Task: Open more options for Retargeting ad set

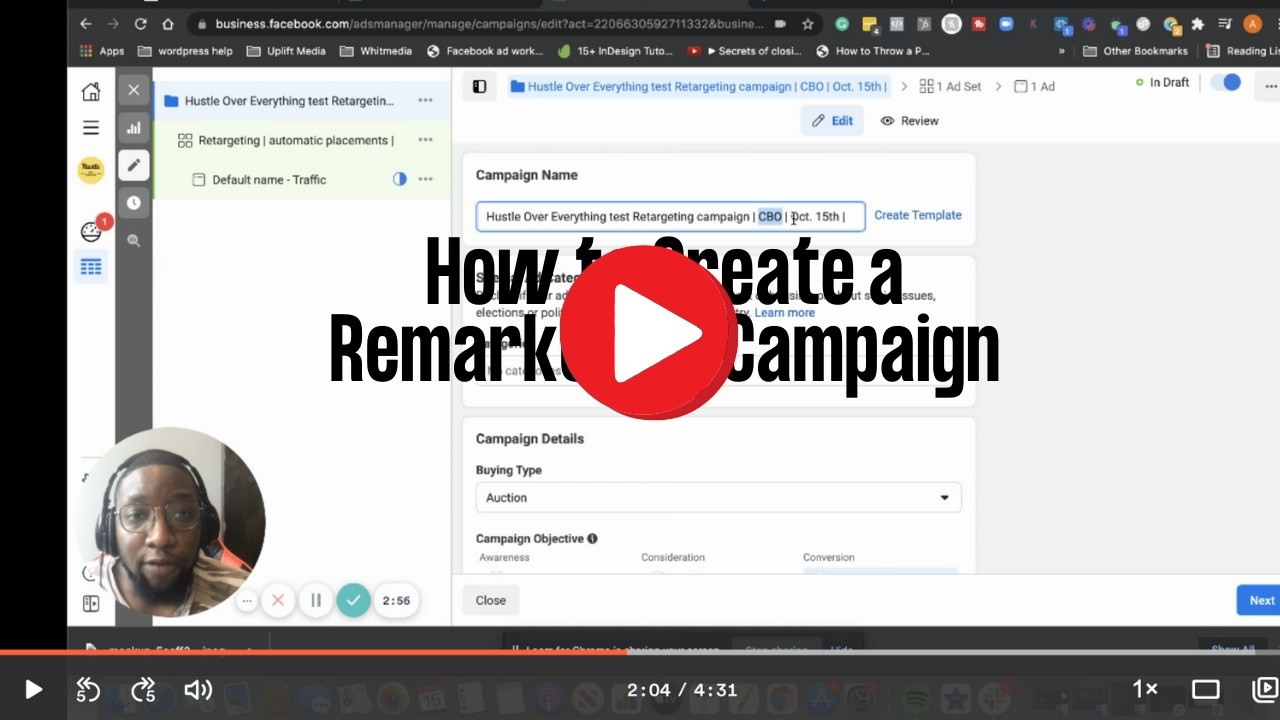Action: 425,140
